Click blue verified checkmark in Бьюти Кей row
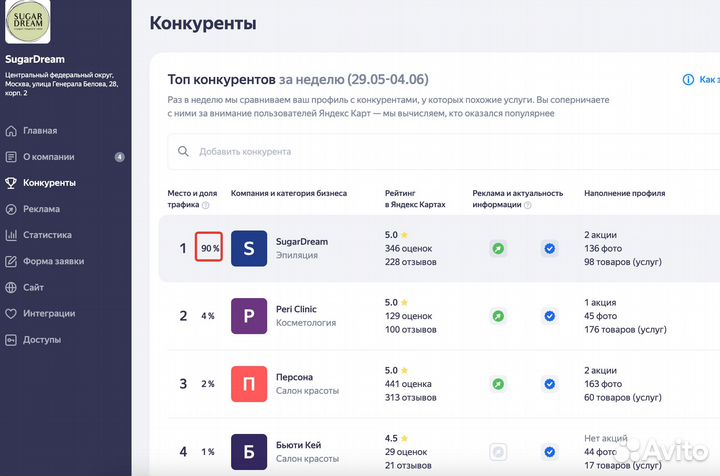Viewport: 720px width, 476px height. pyautogui.click(x=550, y=452)
